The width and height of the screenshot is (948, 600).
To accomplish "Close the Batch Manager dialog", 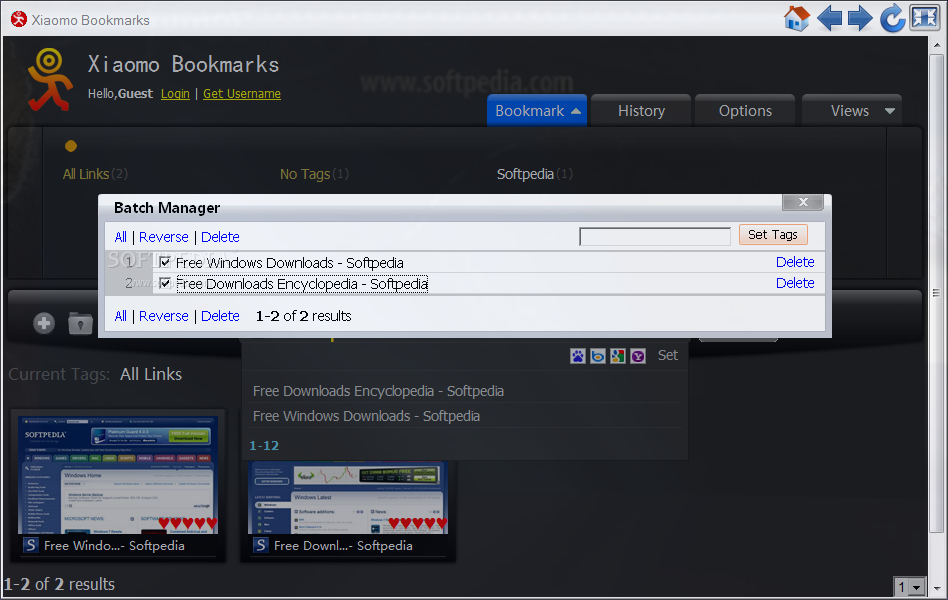I will coord(803,202).
